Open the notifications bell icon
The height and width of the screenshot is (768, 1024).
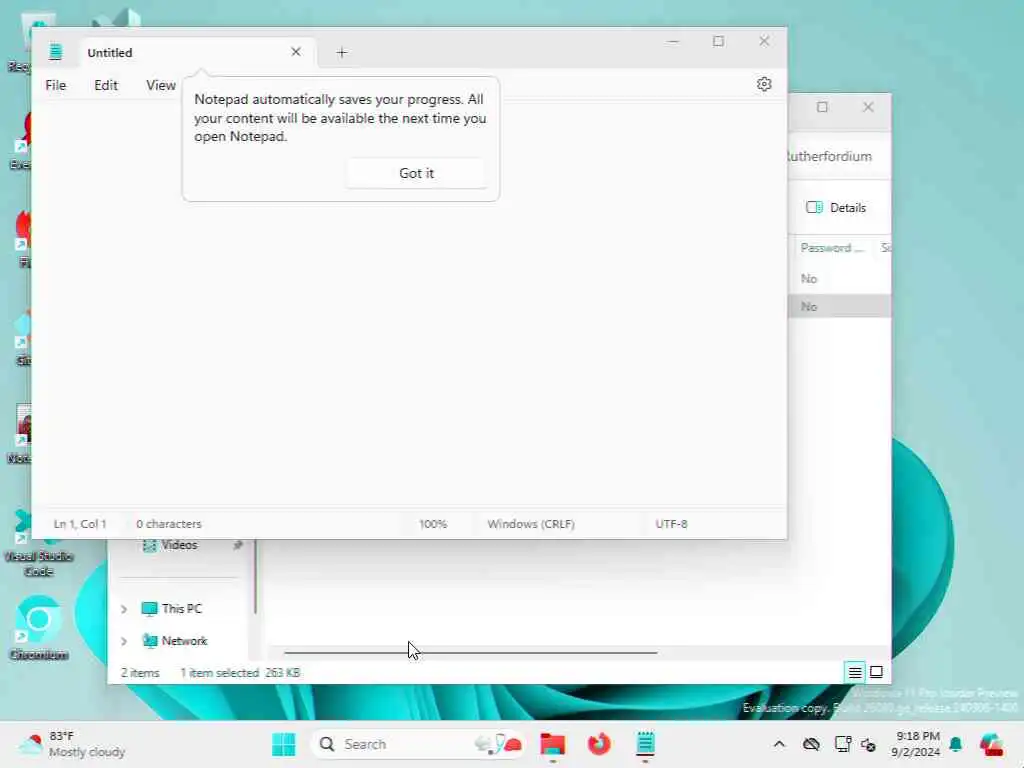pyautogui.click(x=956, y=744)
